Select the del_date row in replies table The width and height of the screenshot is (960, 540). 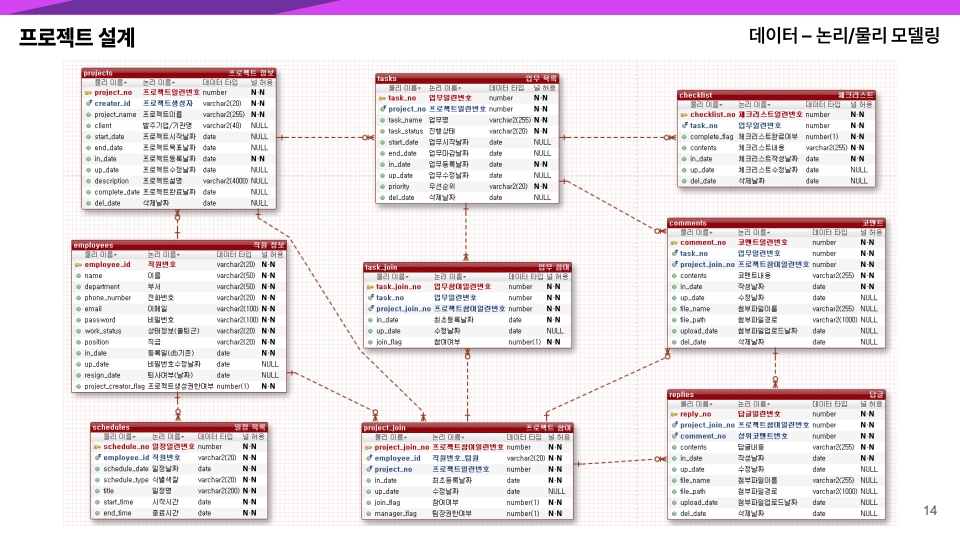click(776, 514)
